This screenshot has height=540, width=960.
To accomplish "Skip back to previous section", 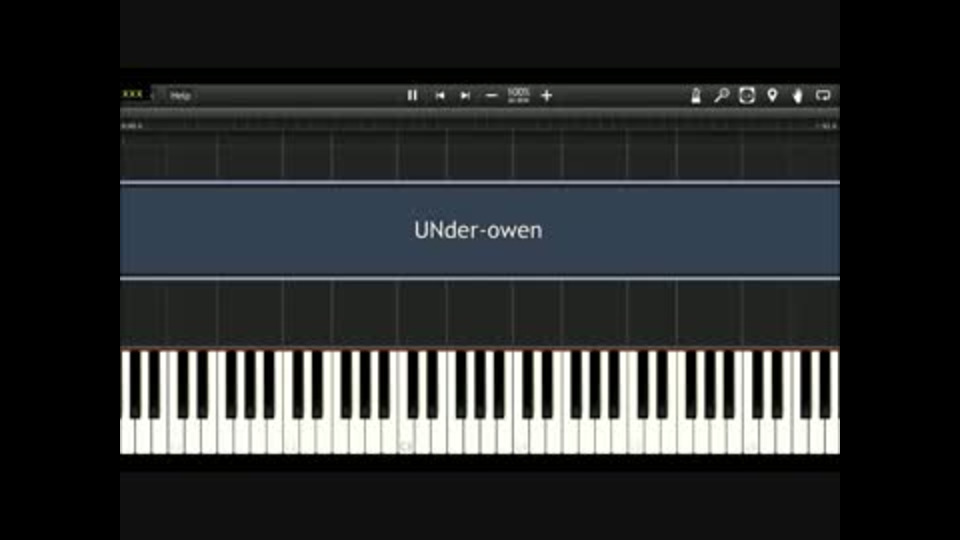I will (x=440, y=96).
